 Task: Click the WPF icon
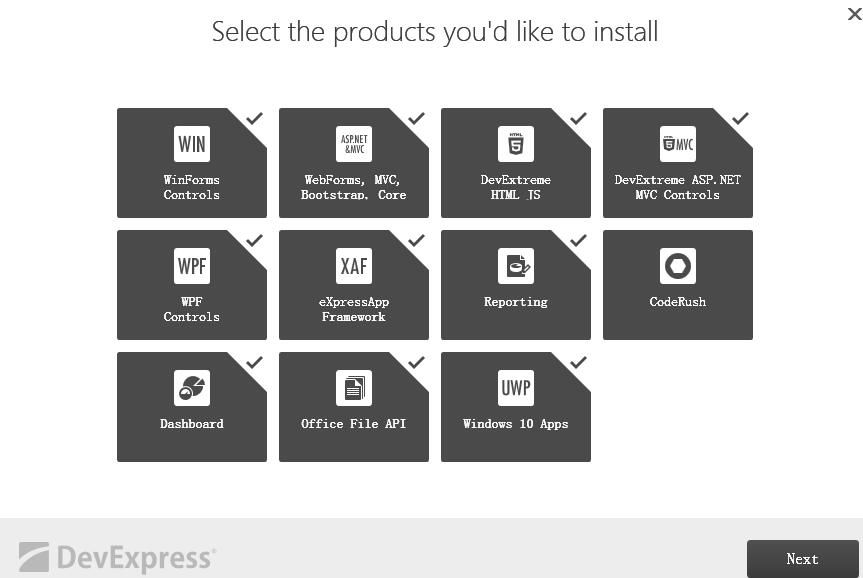coord(192,266)
